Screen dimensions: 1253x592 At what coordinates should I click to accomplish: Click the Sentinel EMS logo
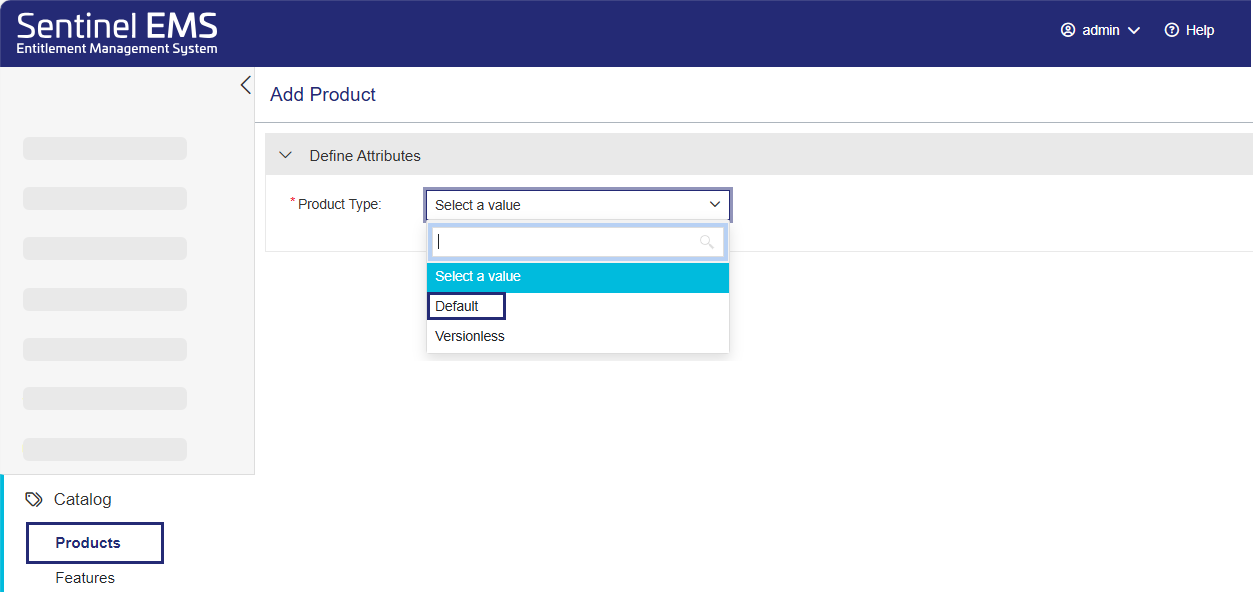[x=117, y=32]
